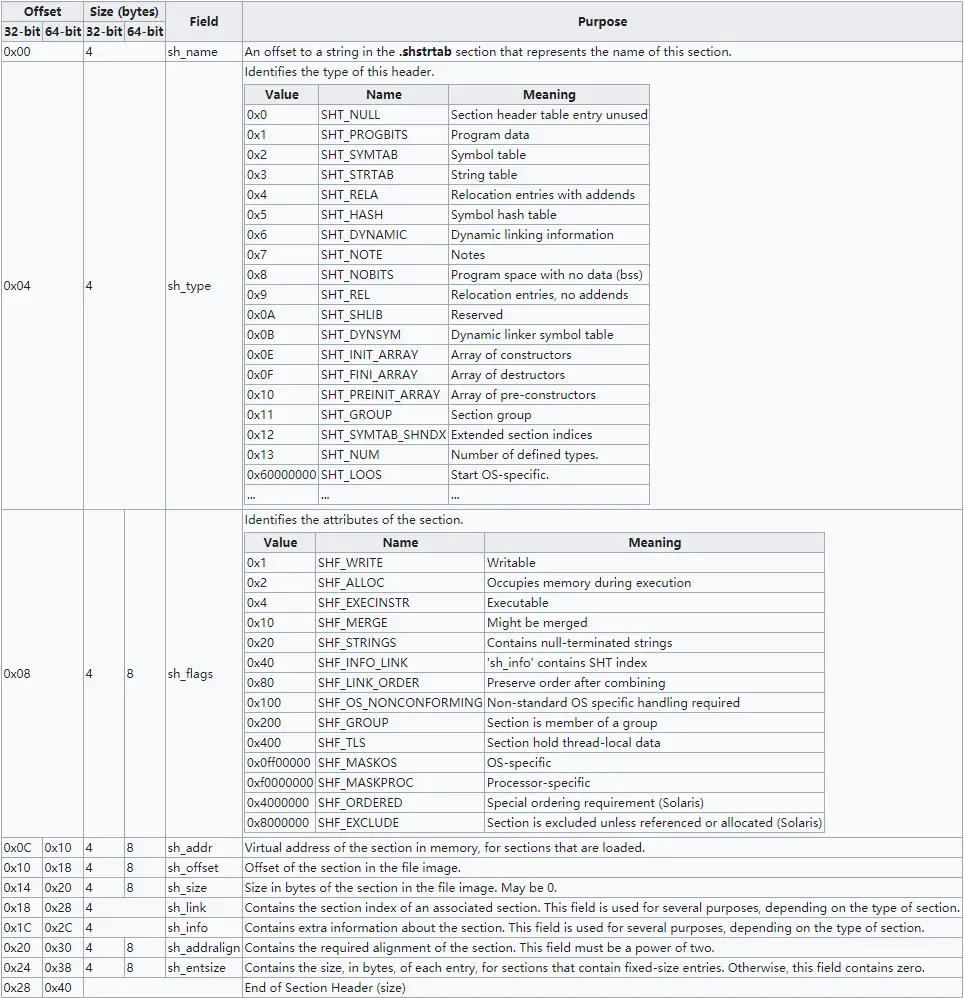964x998 pixels.
Task: Click the sh_info field cell
Action: click(204, 927)
